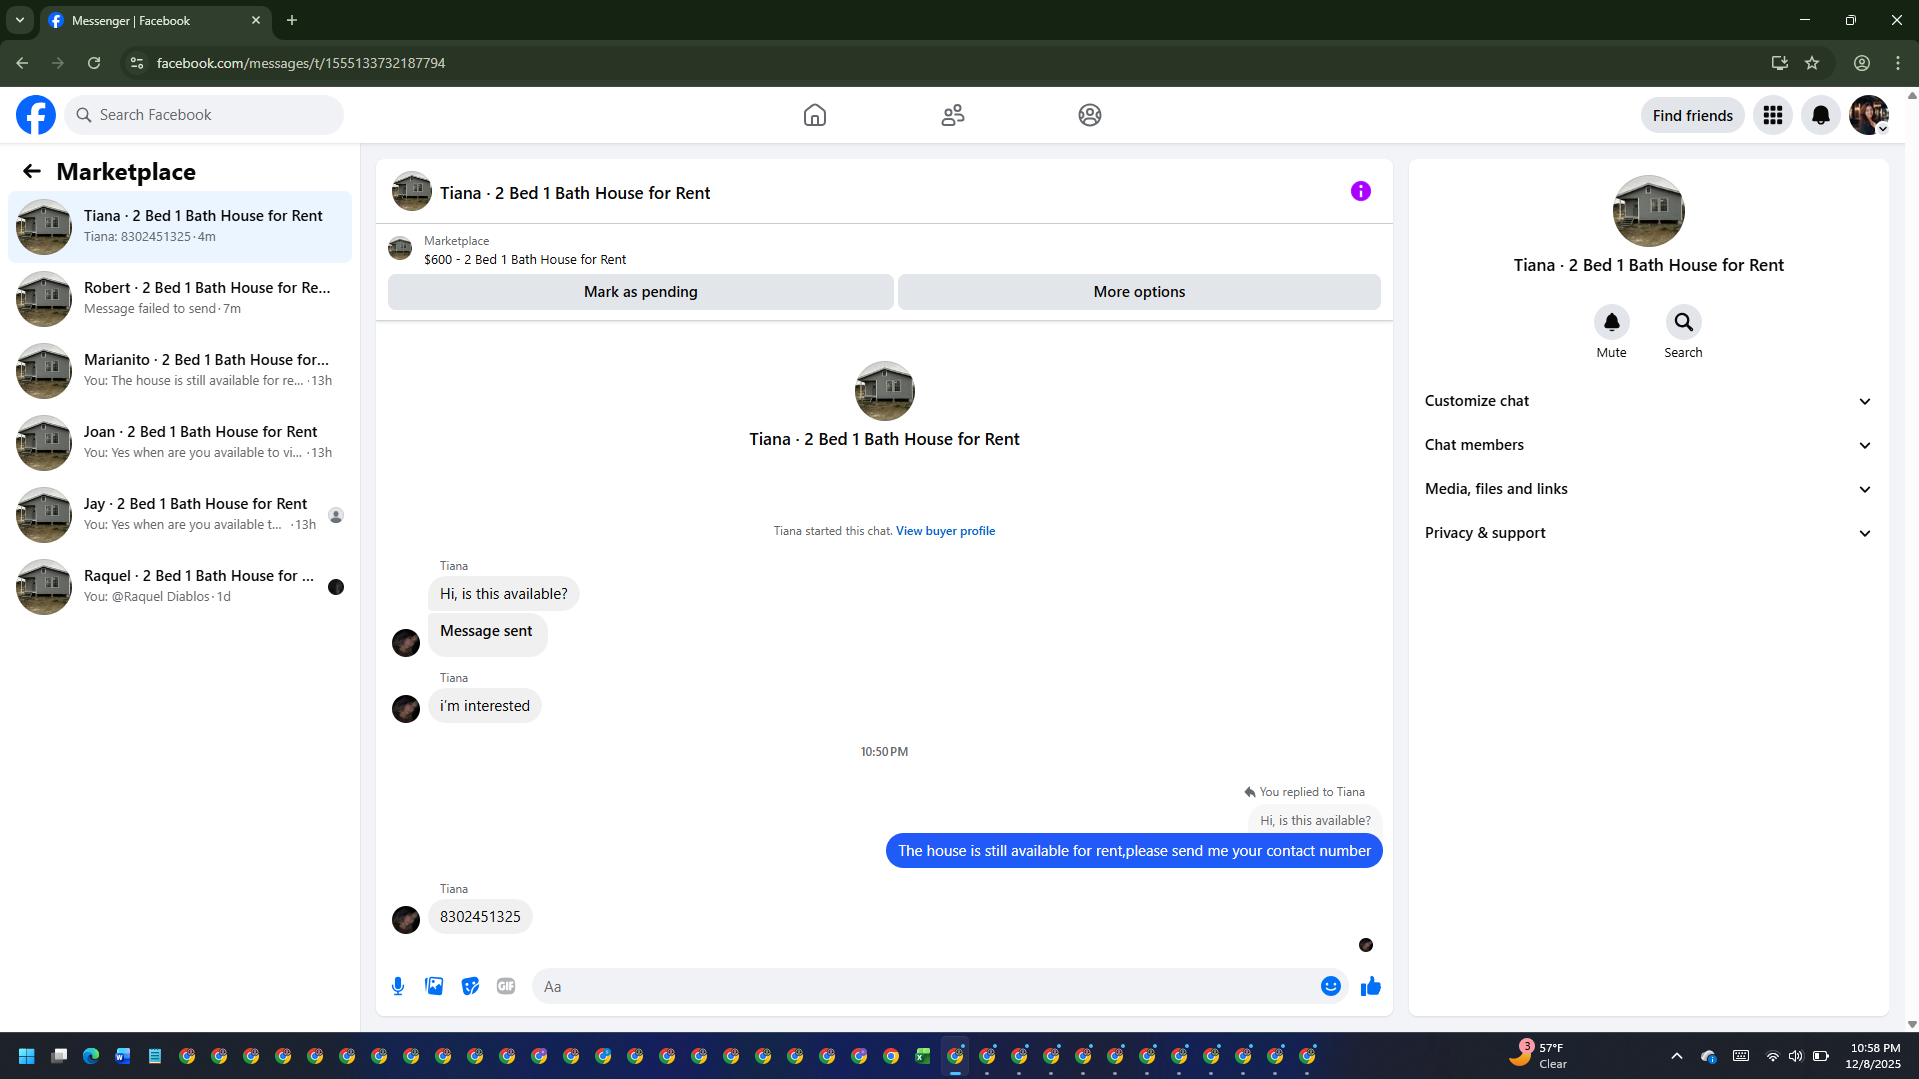
Task: Select the "i'm interested" message
Action: [485, 706]
